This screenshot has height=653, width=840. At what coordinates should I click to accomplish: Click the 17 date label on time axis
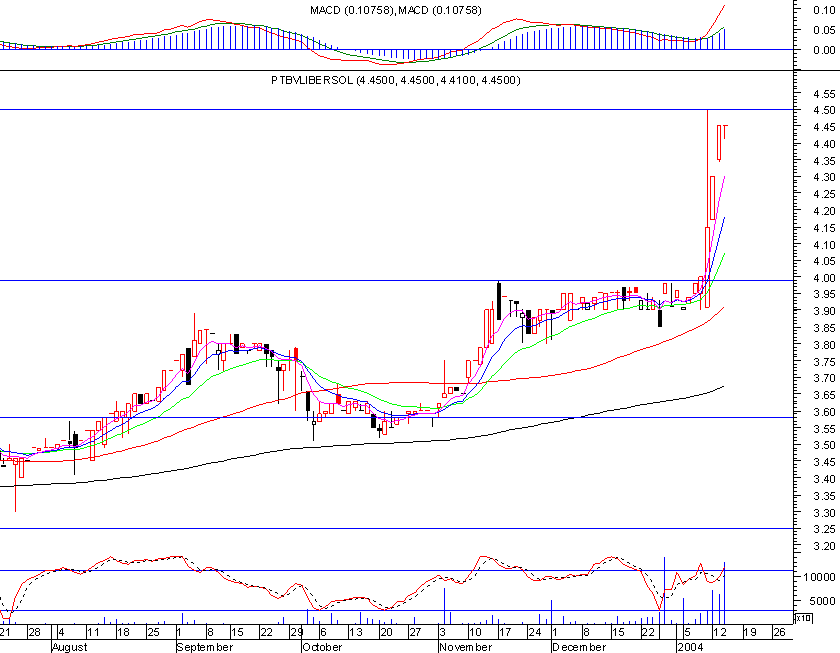pyautogui.click(x=505, y=633)
